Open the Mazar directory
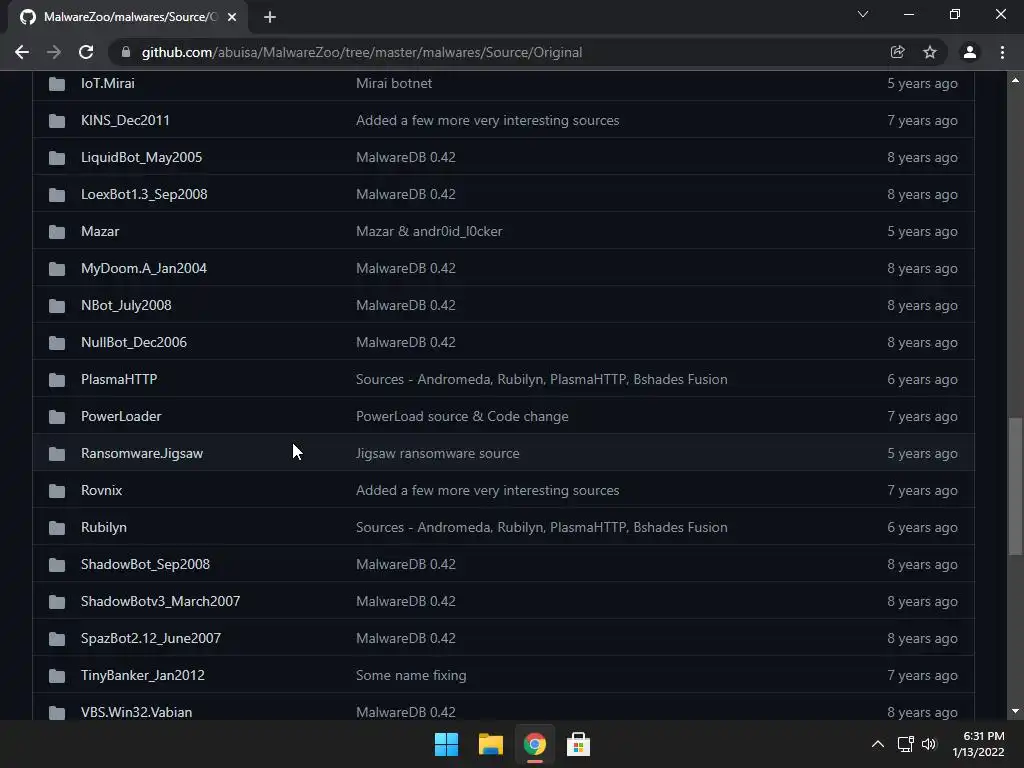 pyautogui.click(x=100, y=232)
